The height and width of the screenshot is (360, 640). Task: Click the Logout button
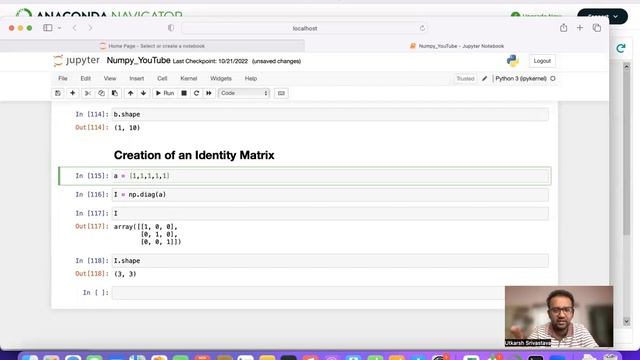tap(542, 61)
